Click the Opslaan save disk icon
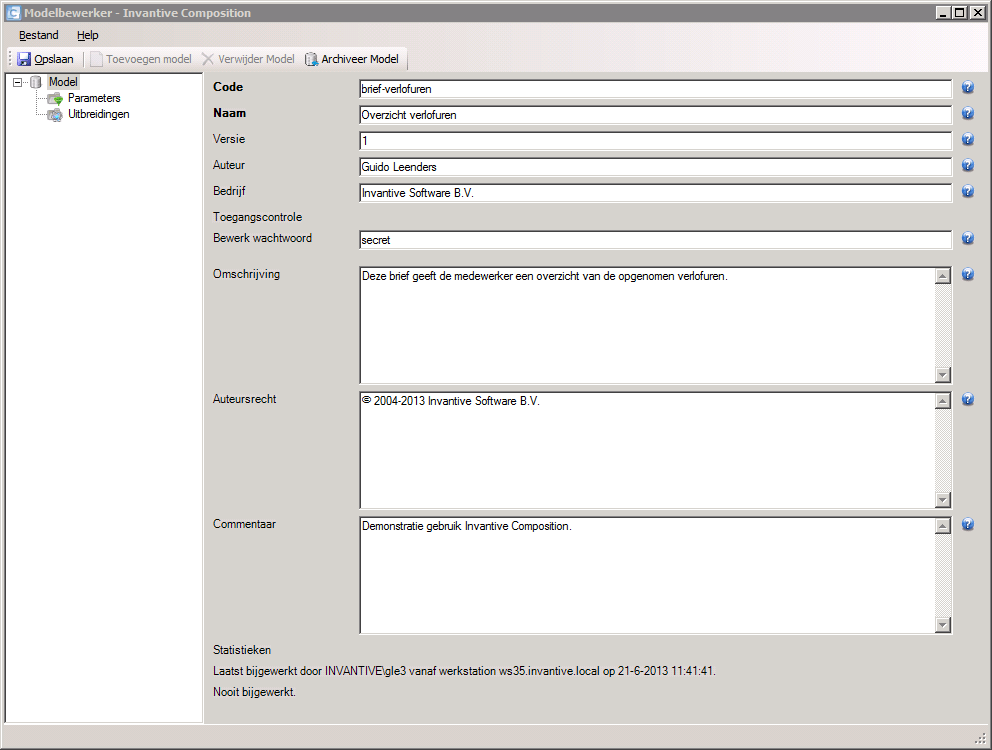Image resolution: width=992 pixels, height=750 pixels. 24,59
